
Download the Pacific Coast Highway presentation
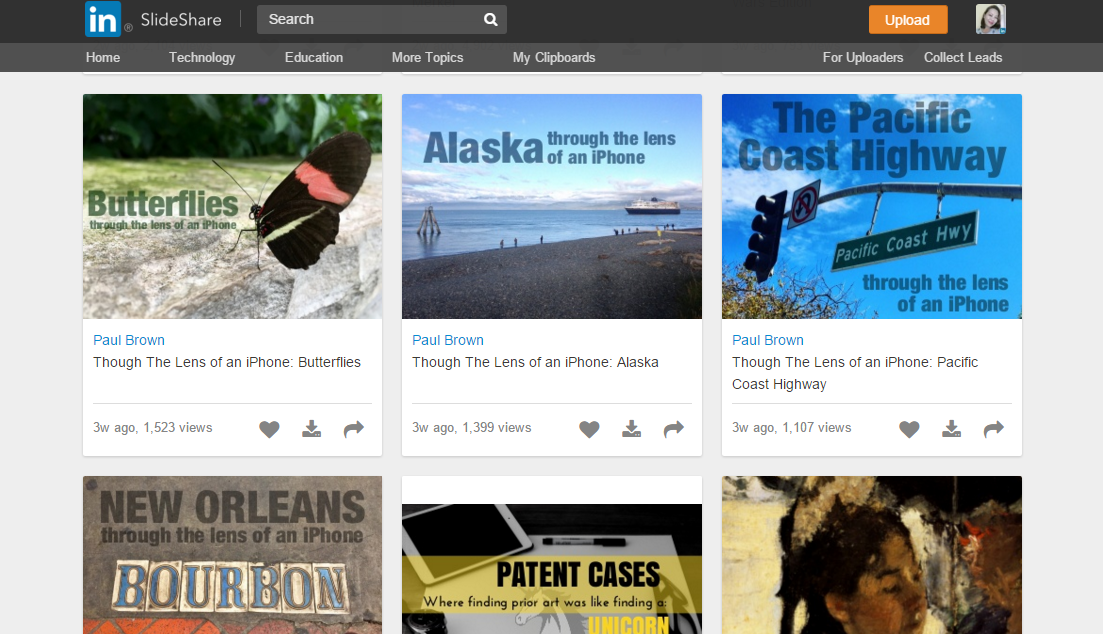coord(952,429)
